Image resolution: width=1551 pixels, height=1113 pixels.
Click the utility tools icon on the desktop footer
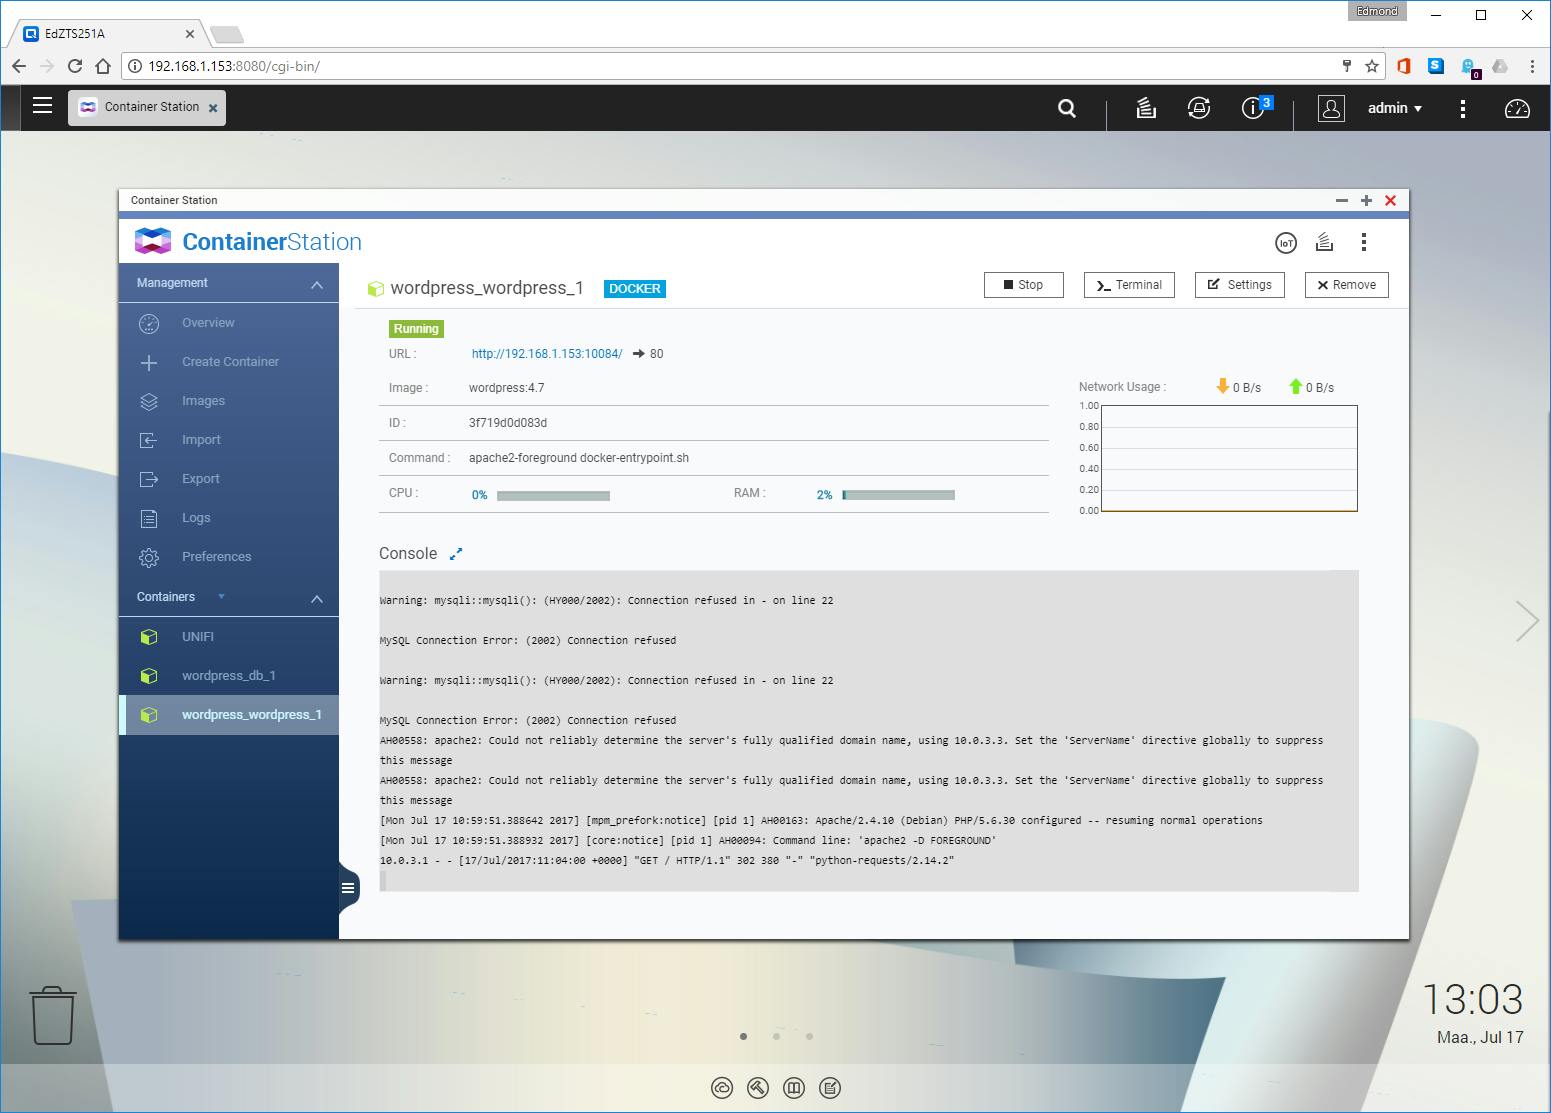coord(758,1088)
